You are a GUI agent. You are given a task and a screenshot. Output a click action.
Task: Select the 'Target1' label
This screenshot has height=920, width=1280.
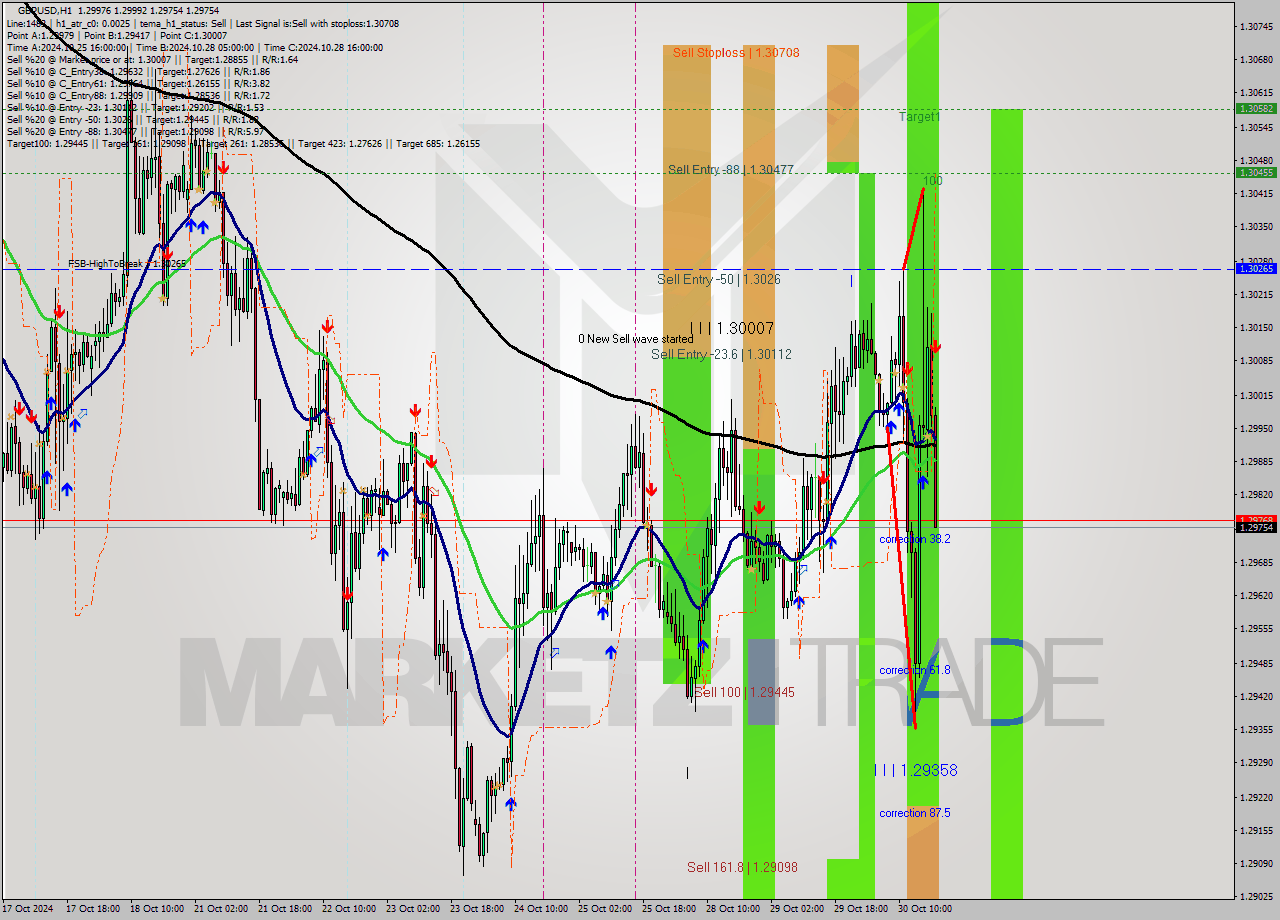coord(919,117)
